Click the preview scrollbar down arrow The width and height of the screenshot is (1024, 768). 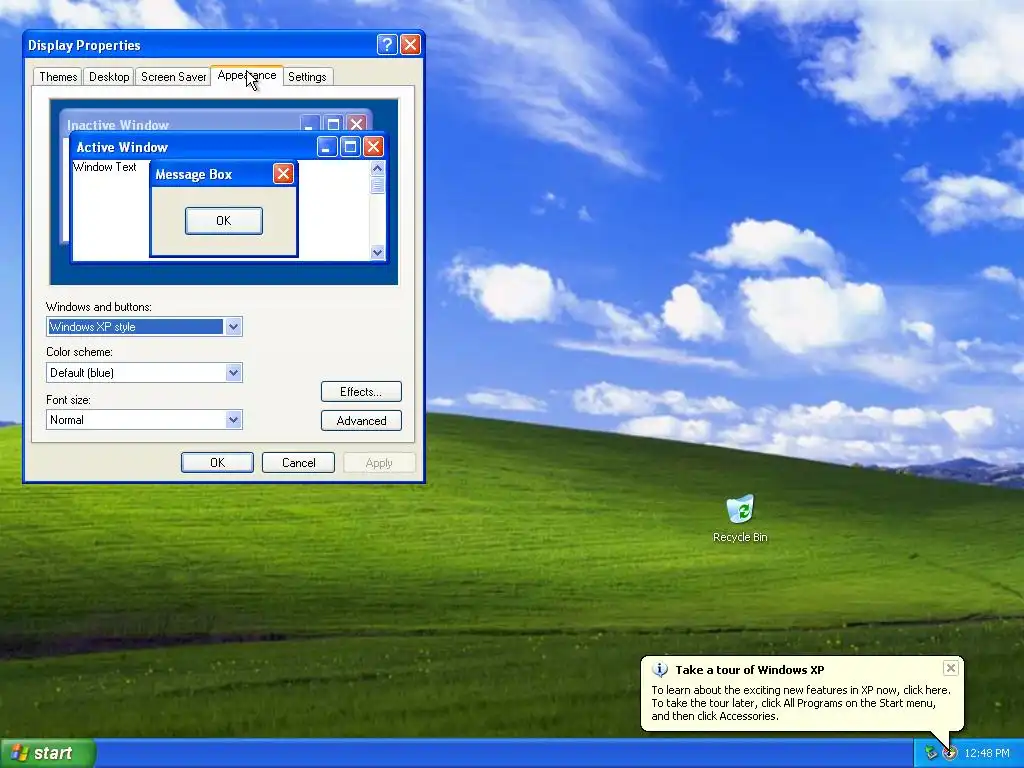point(377,252)
